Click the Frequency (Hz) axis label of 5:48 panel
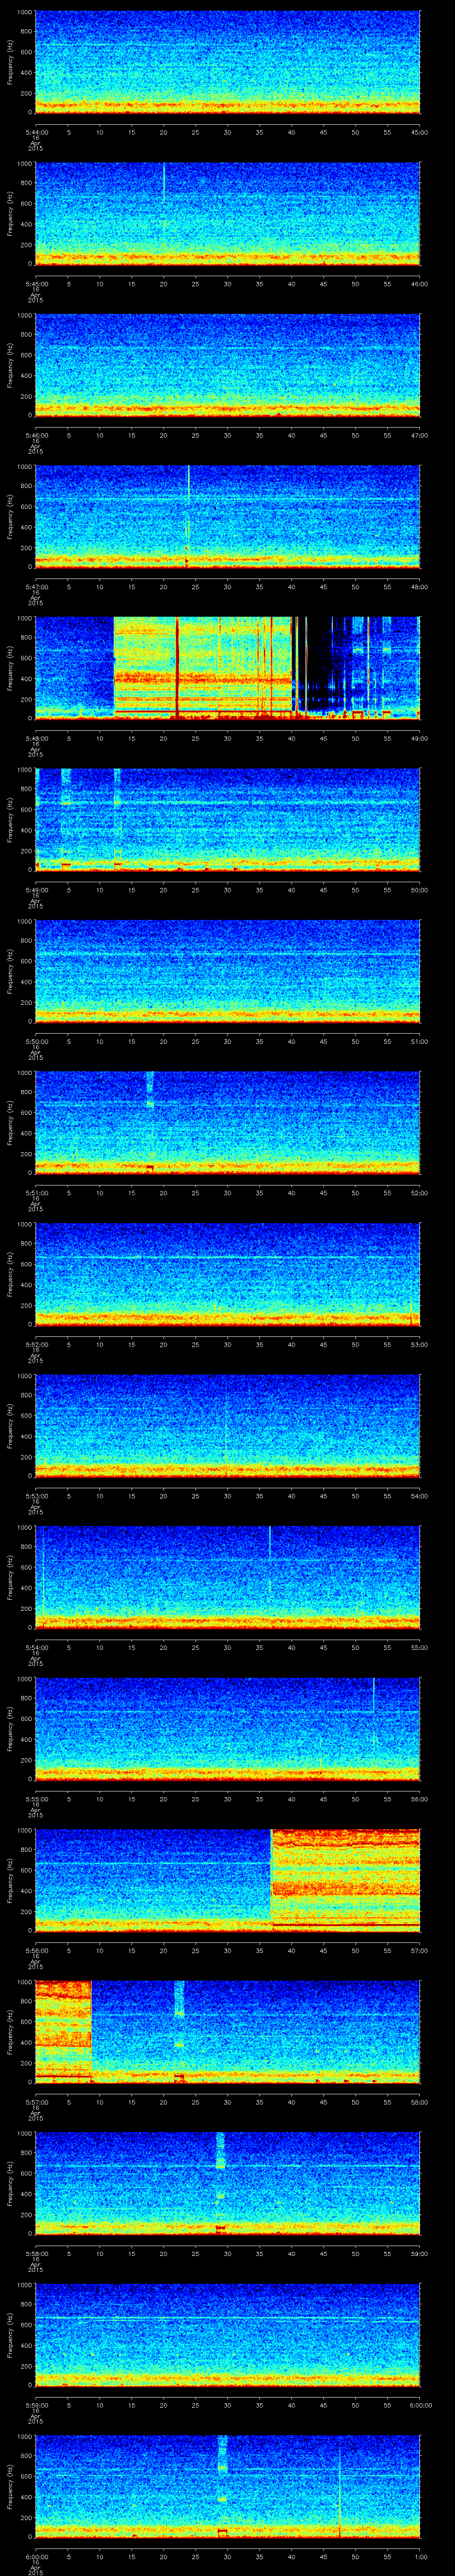 pyautogui.click(x=10, y=668)
